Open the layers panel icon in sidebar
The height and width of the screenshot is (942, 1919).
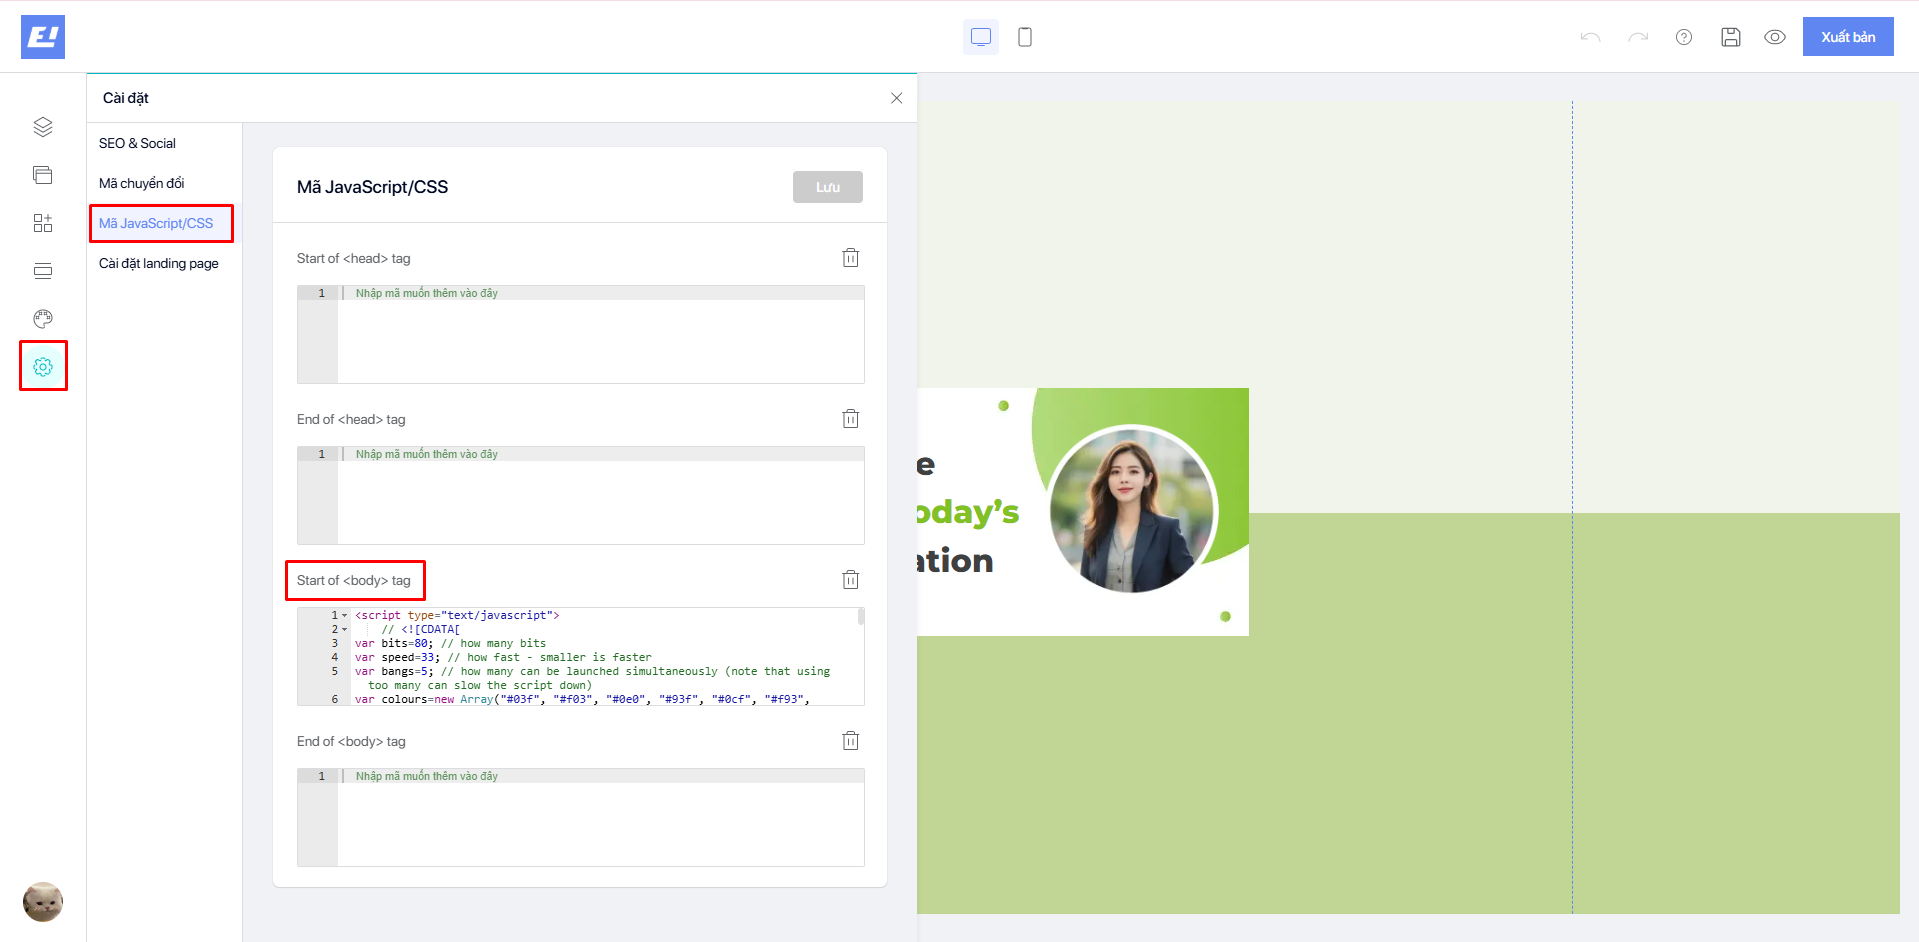point(43,127)
